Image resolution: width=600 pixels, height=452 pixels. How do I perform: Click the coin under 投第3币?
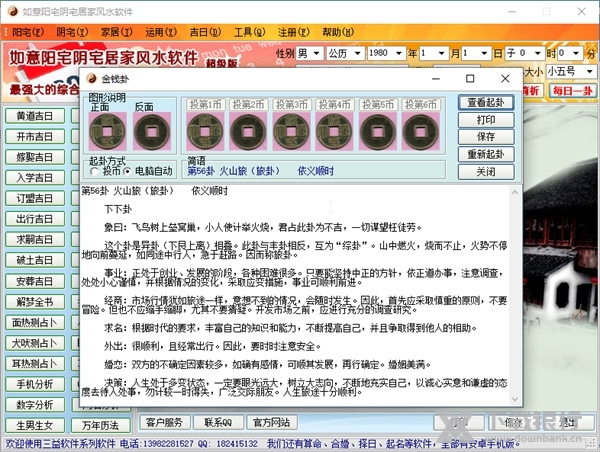(x=291, y=131)
